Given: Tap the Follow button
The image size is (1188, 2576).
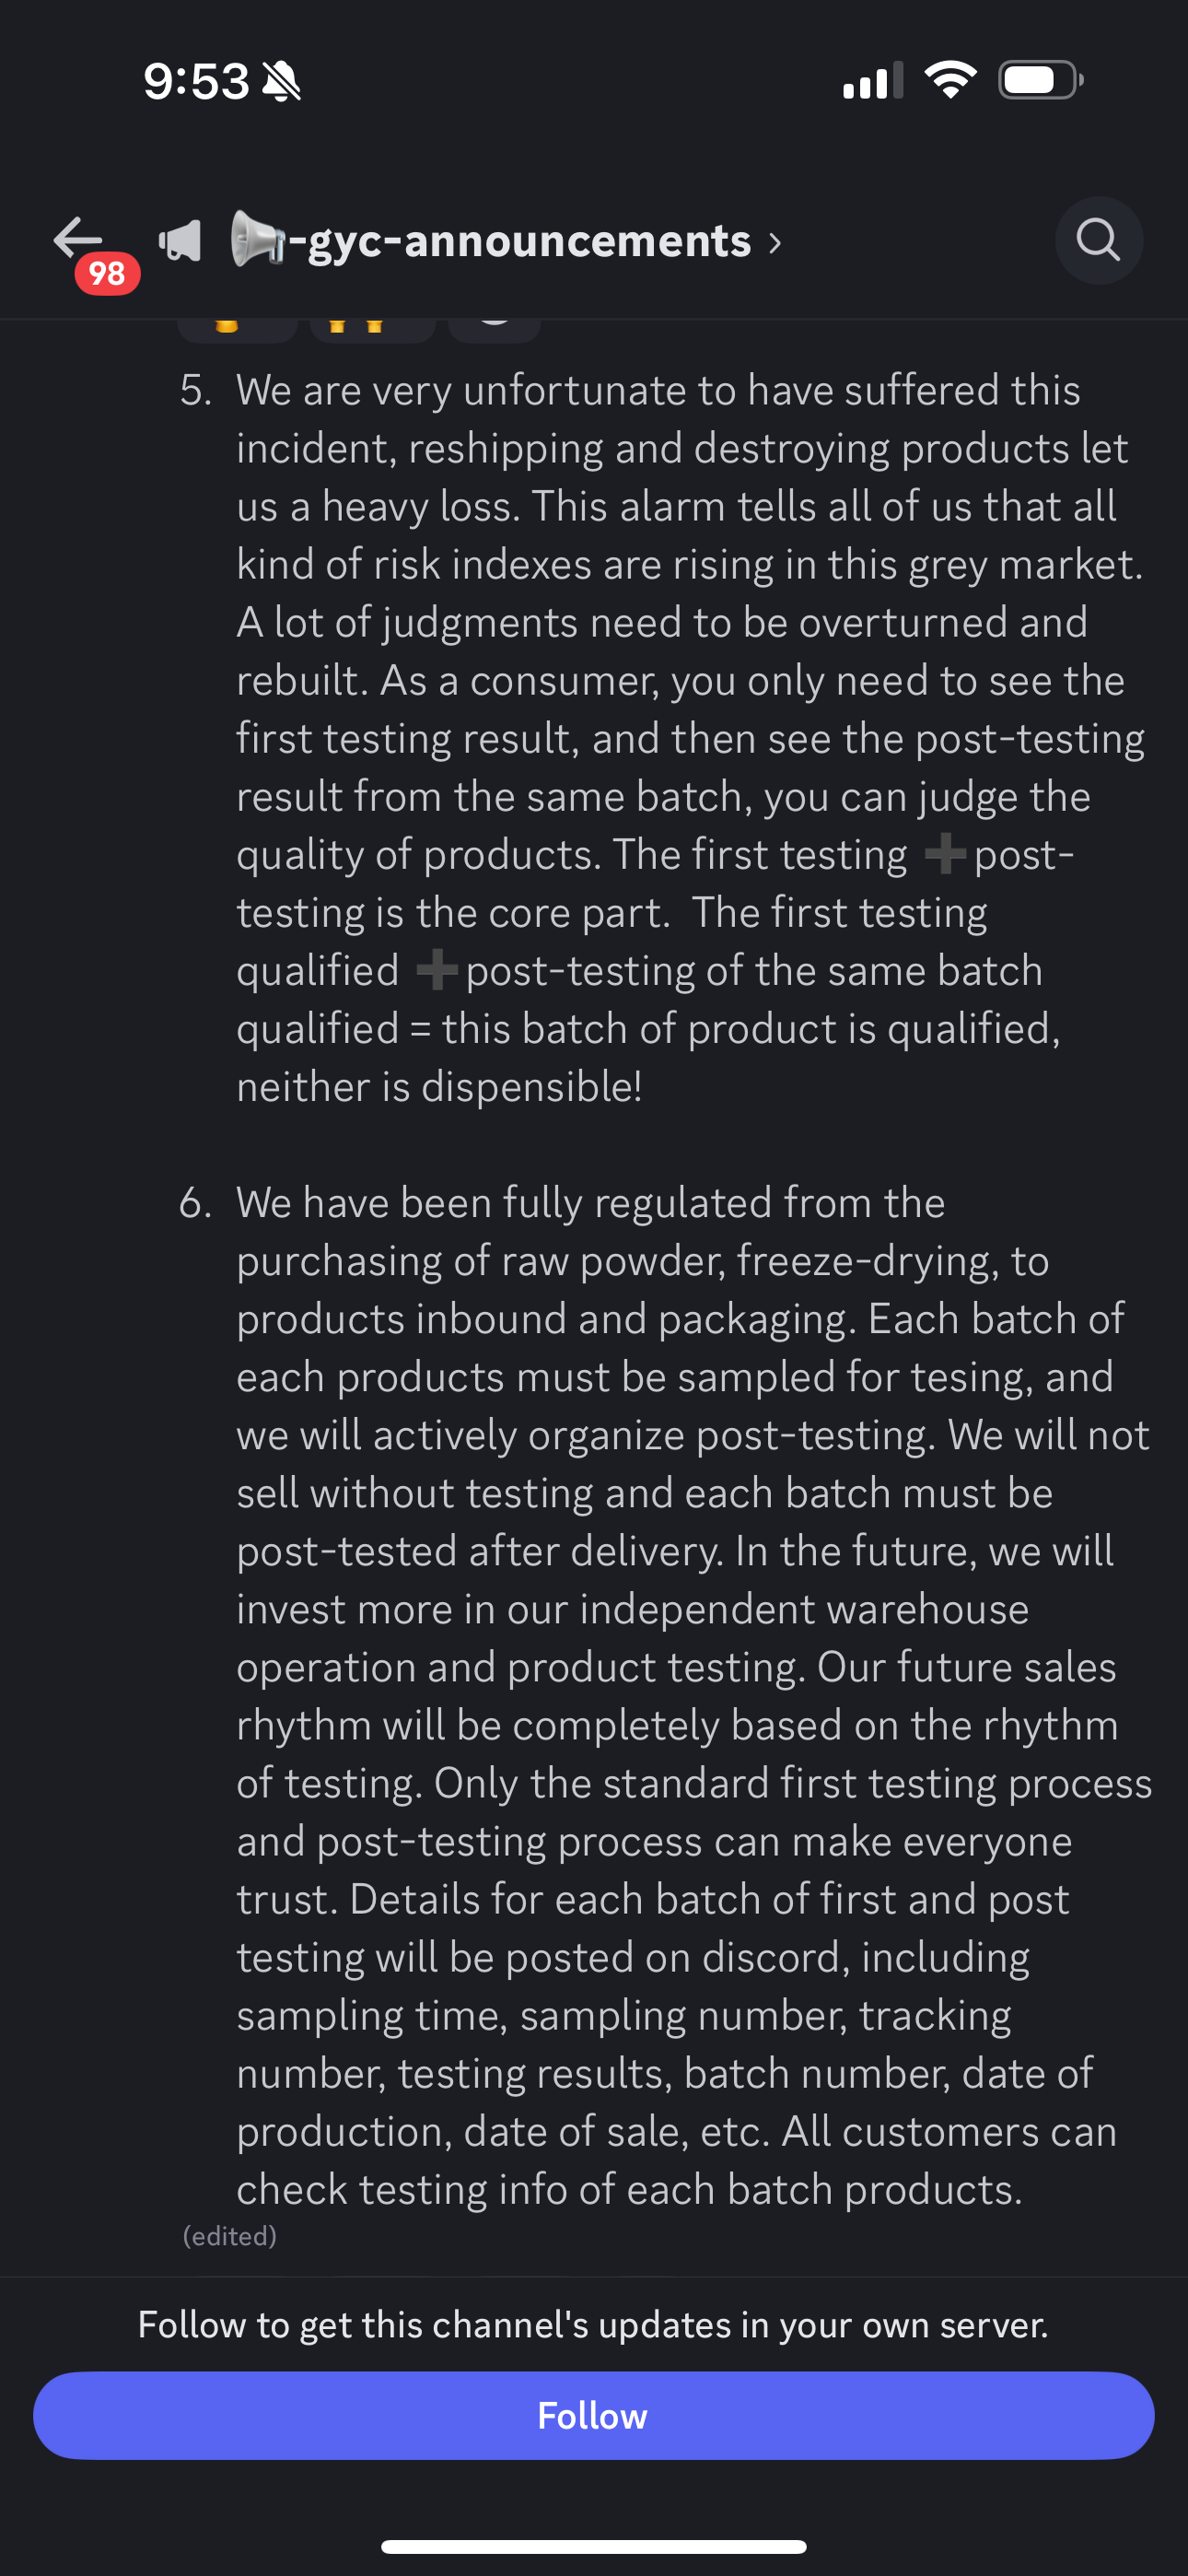Looking at the screenshot, I should (x=594, y=2415).
